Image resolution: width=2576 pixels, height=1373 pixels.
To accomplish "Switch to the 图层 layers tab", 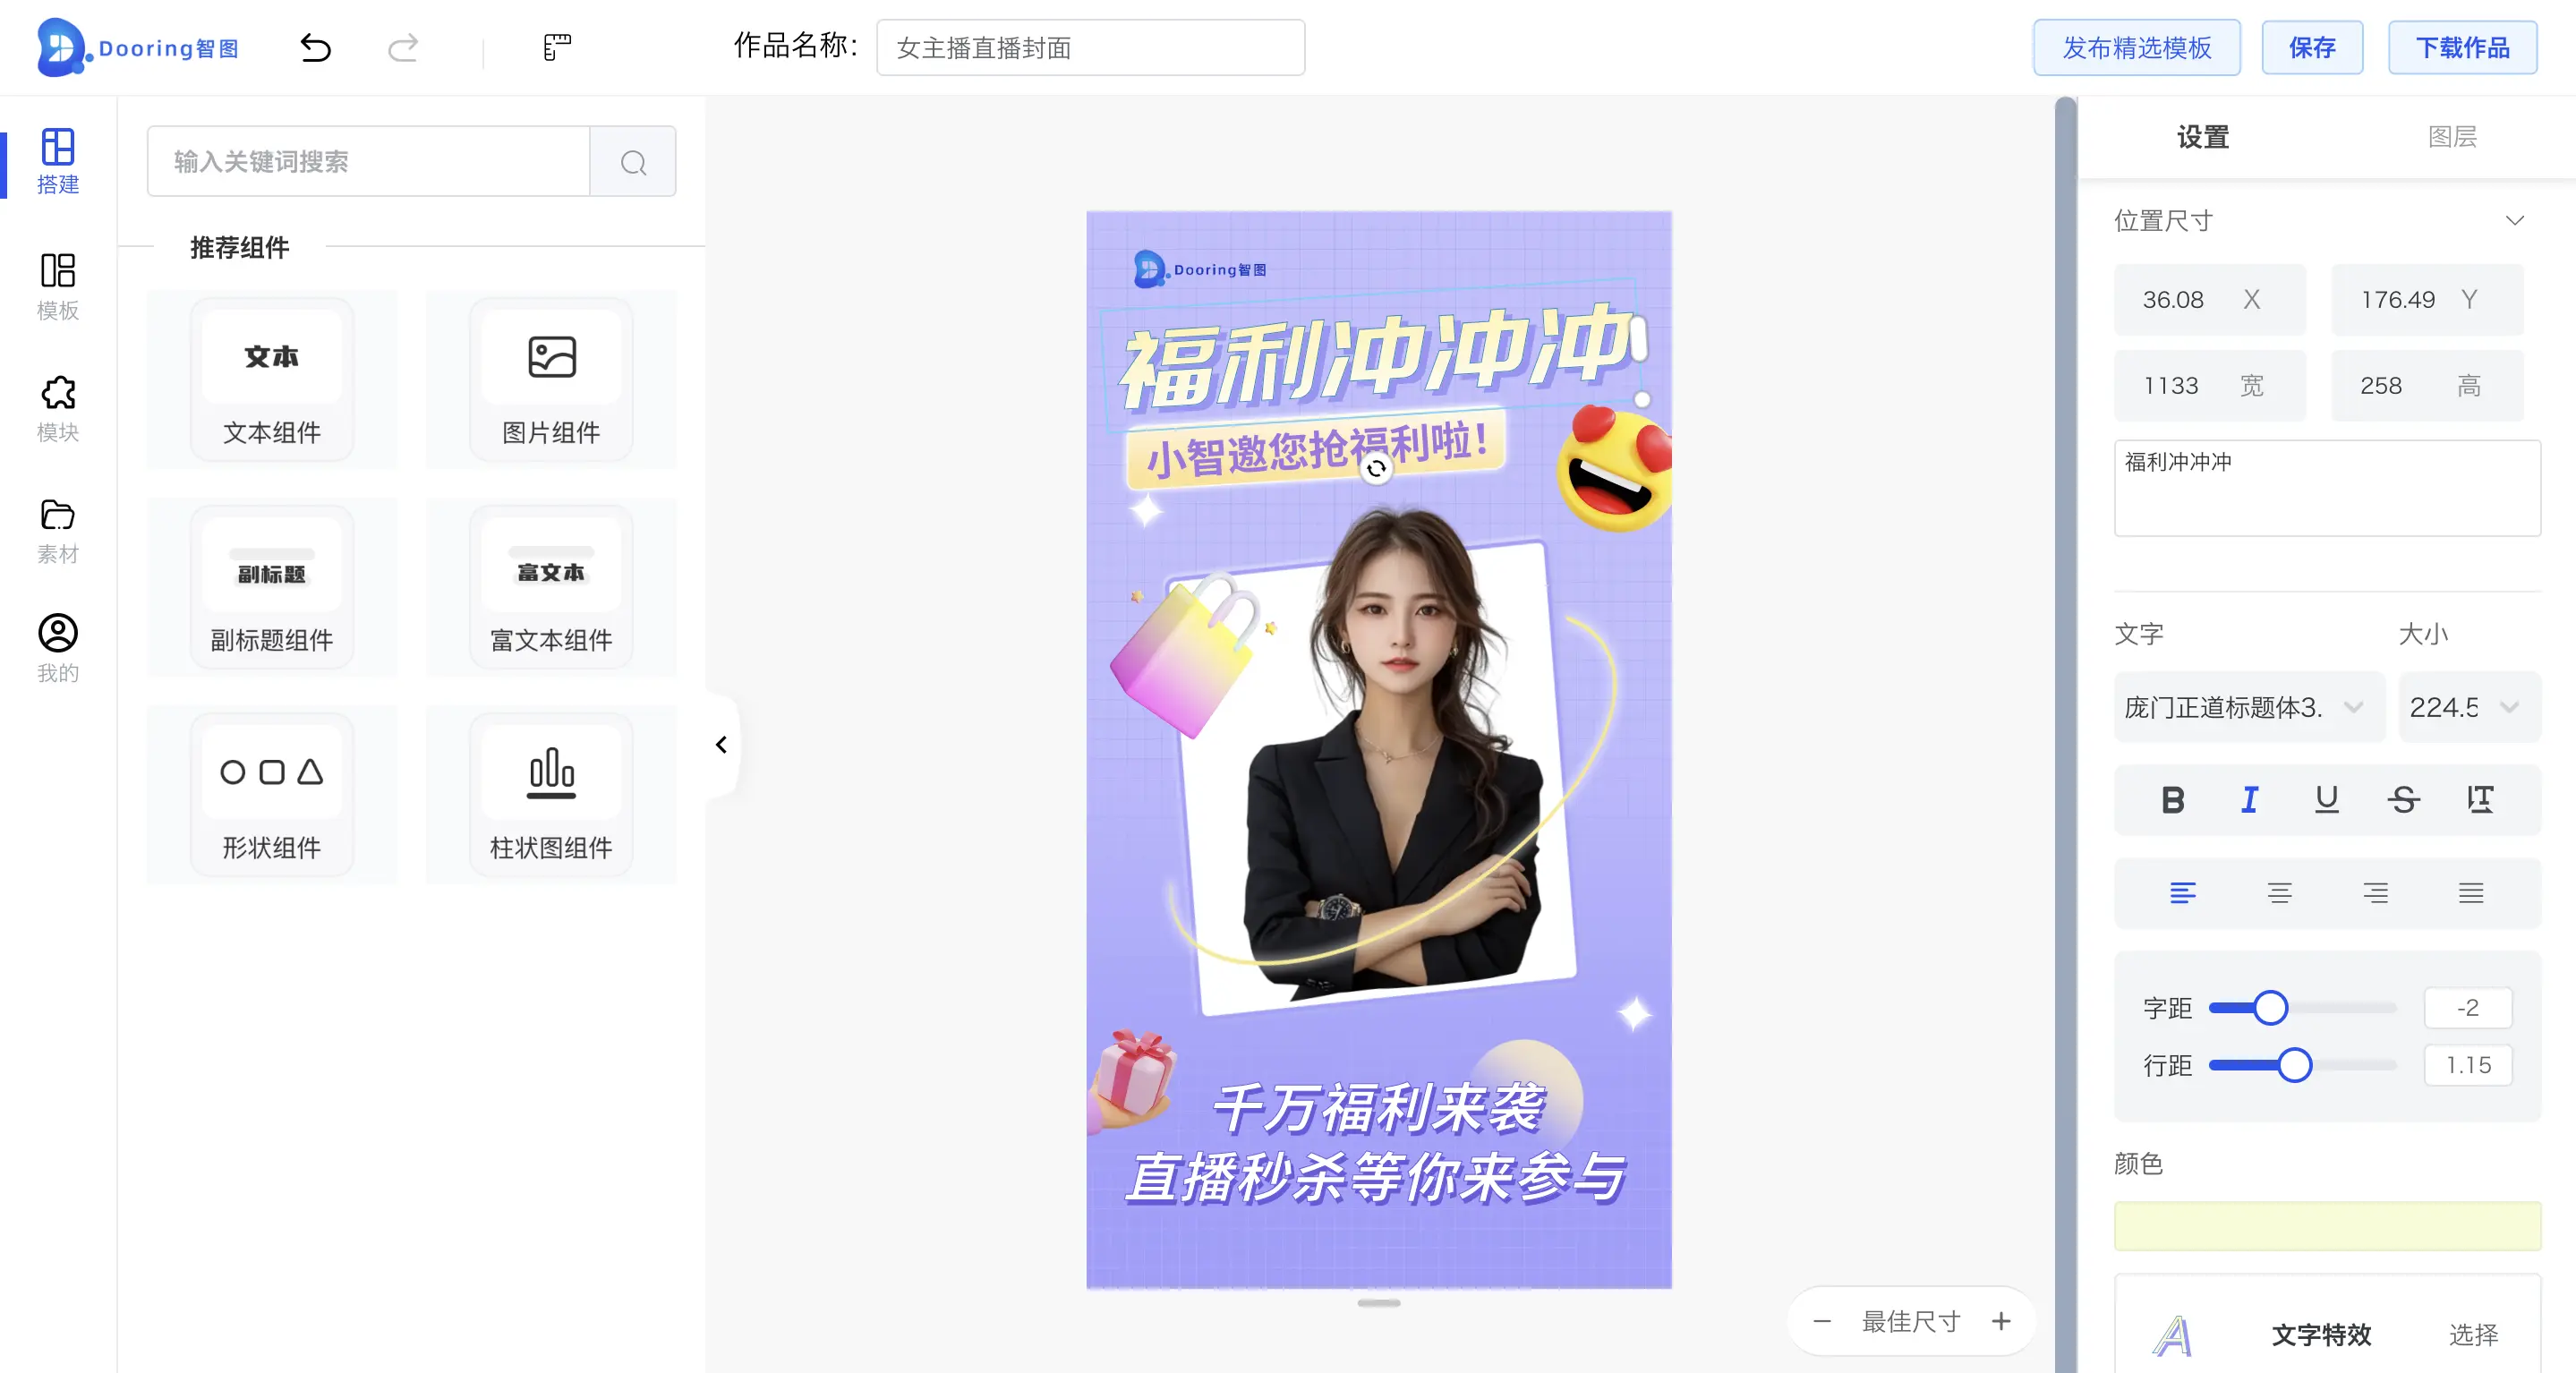I will (x=2452, y=137).
